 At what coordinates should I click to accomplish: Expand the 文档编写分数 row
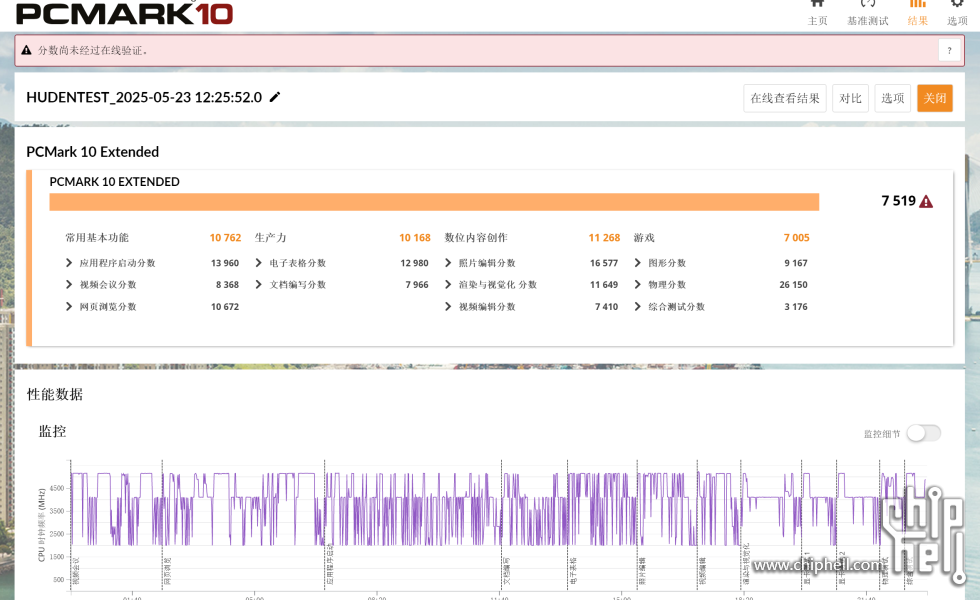pos(259,284)
